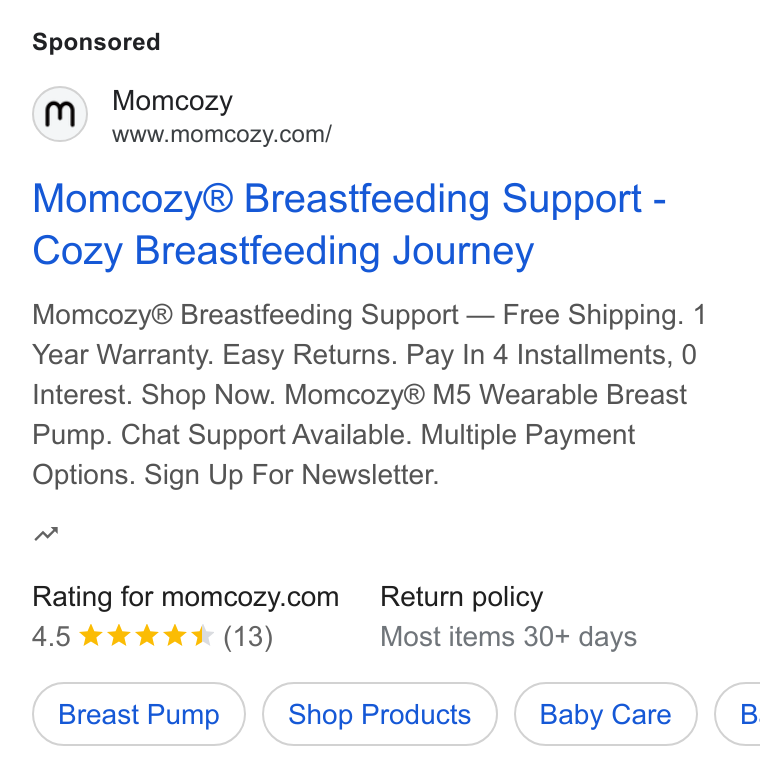Viewport: 760px width, 778px height.
Task: Click the partially visible chip after Baby Care
Action: point(738,714)
